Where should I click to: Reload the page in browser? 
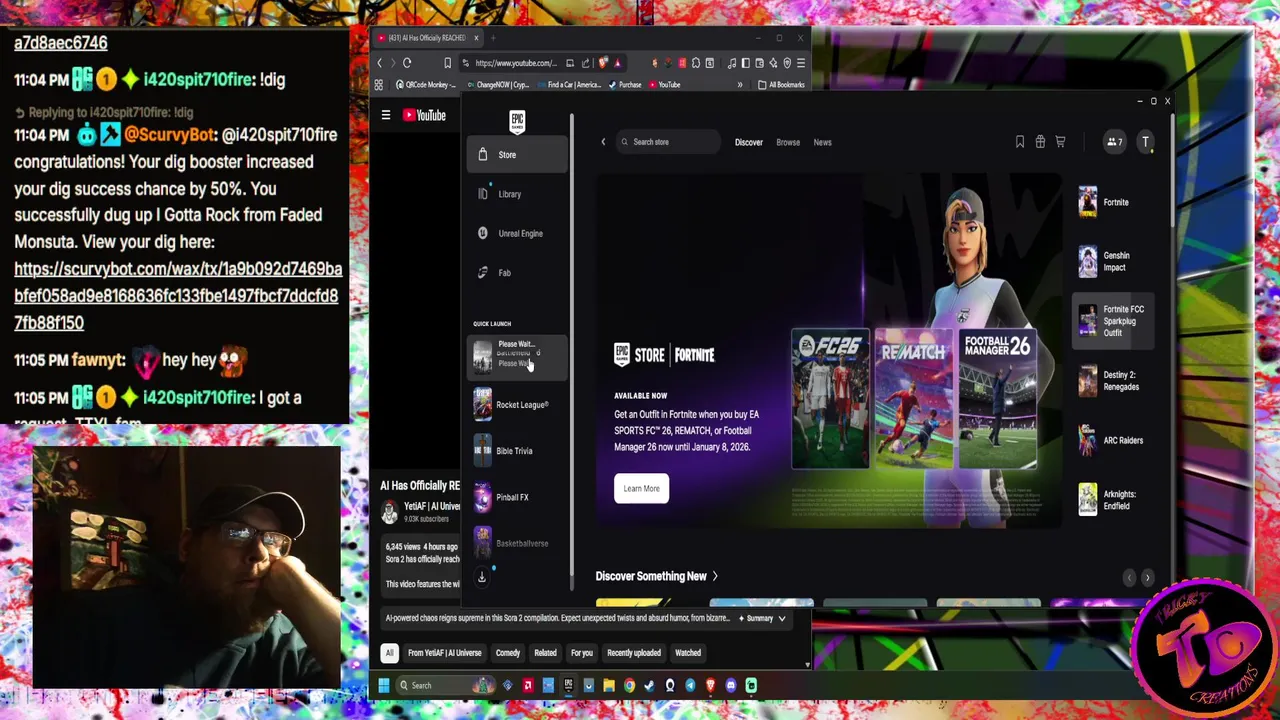pos(407,63)
